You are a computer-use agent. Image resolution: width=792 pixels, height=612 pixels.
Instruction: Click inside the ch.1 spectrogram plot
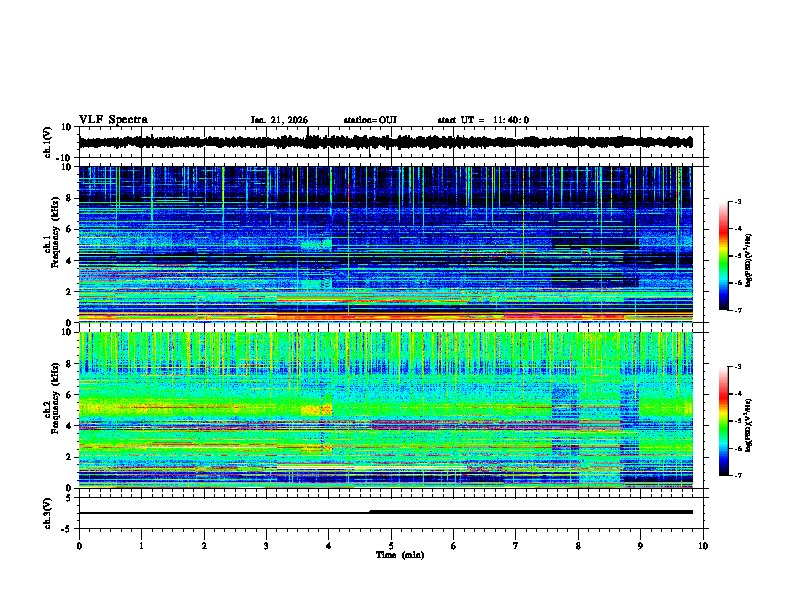[x=385, y=244]
